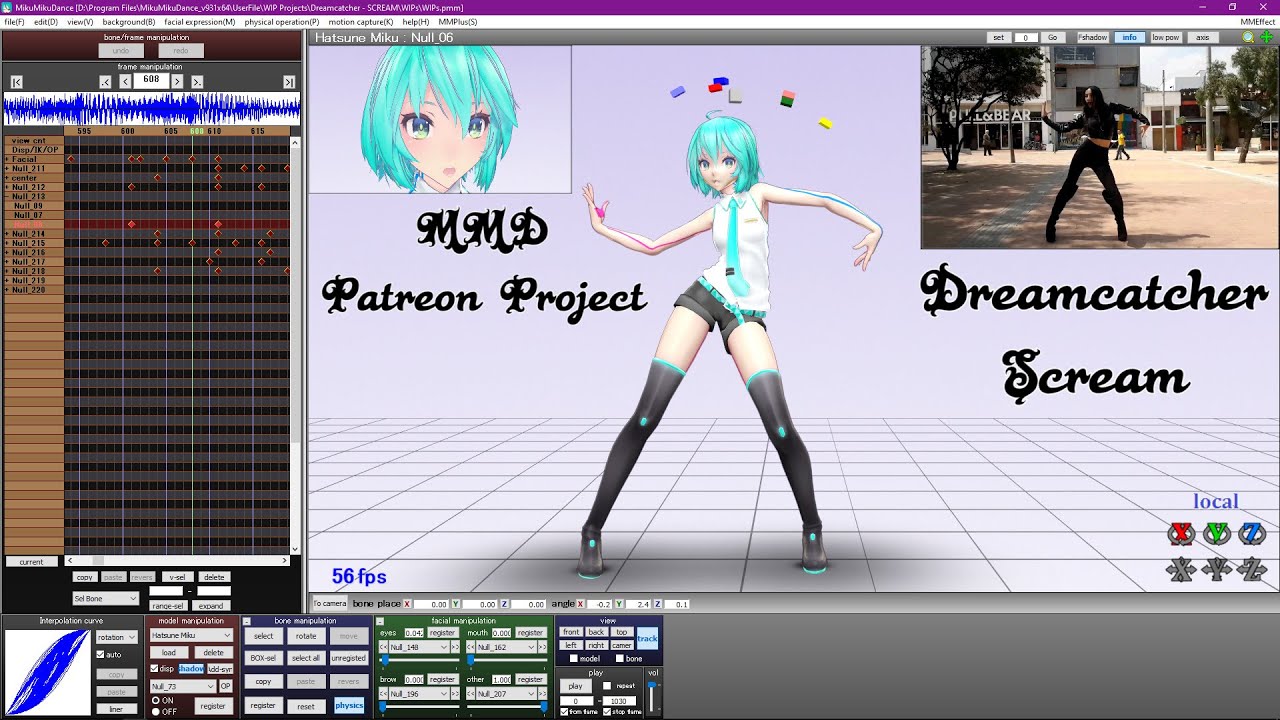Open the edit(D) menu
The height and width of the screenshot is (720, 1280).
(x=45, y=21)
